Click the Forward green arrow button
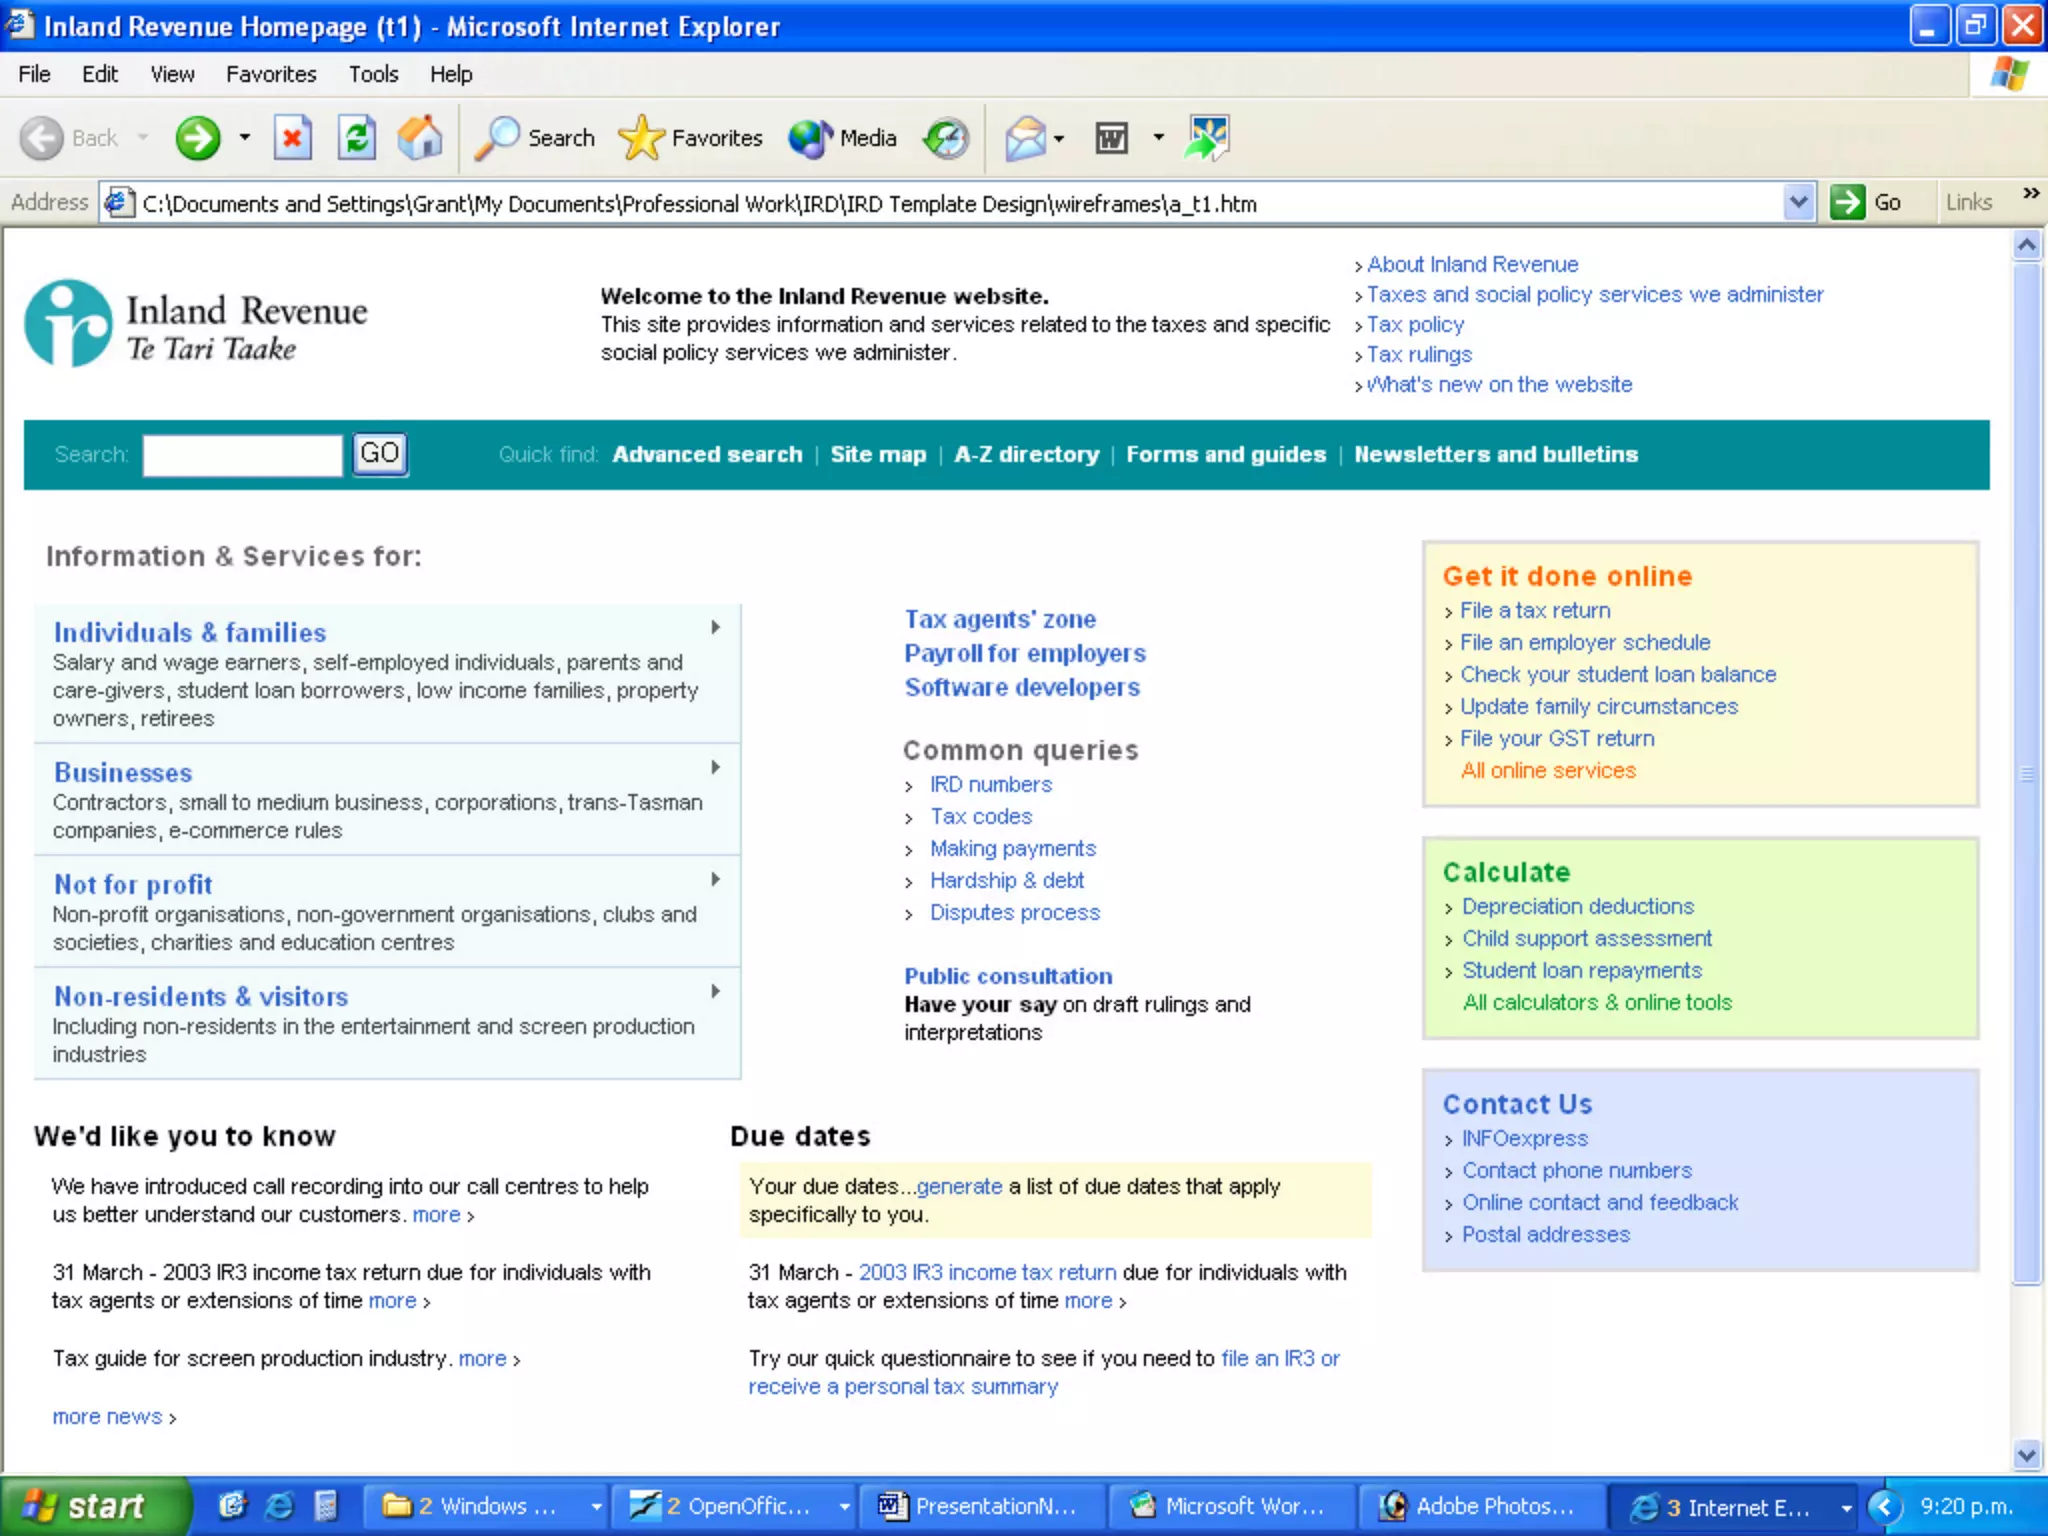2048x1536 pixels. [197, 138]
